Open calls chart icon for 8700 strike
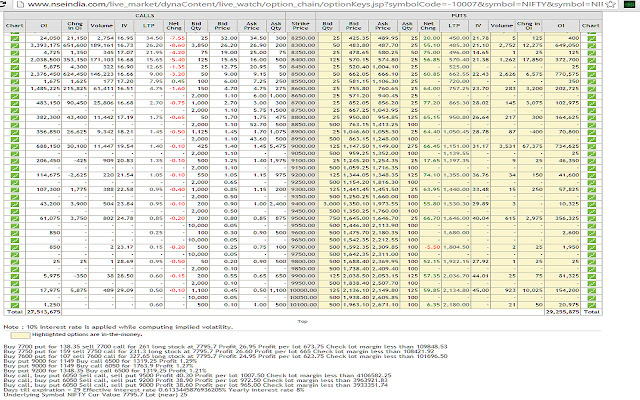The width and height of the screenshot is (640, 400). (15, 101)
